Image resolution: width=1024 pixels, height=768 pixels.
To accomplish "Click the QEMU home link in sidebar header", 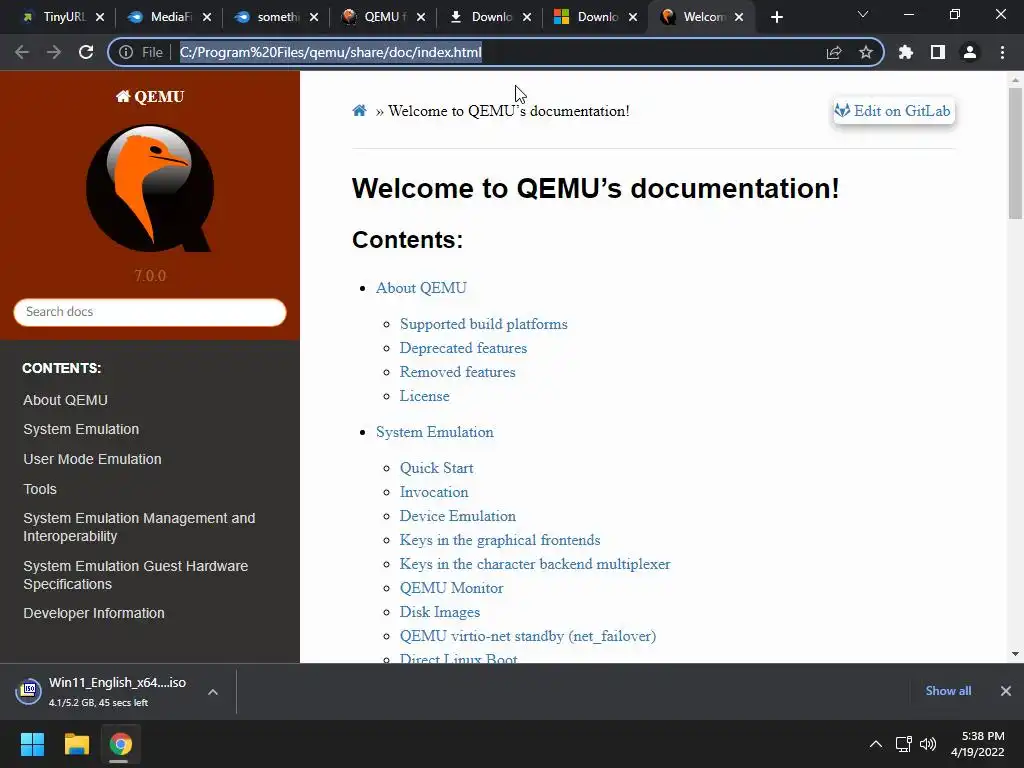I will coord(150,97).
